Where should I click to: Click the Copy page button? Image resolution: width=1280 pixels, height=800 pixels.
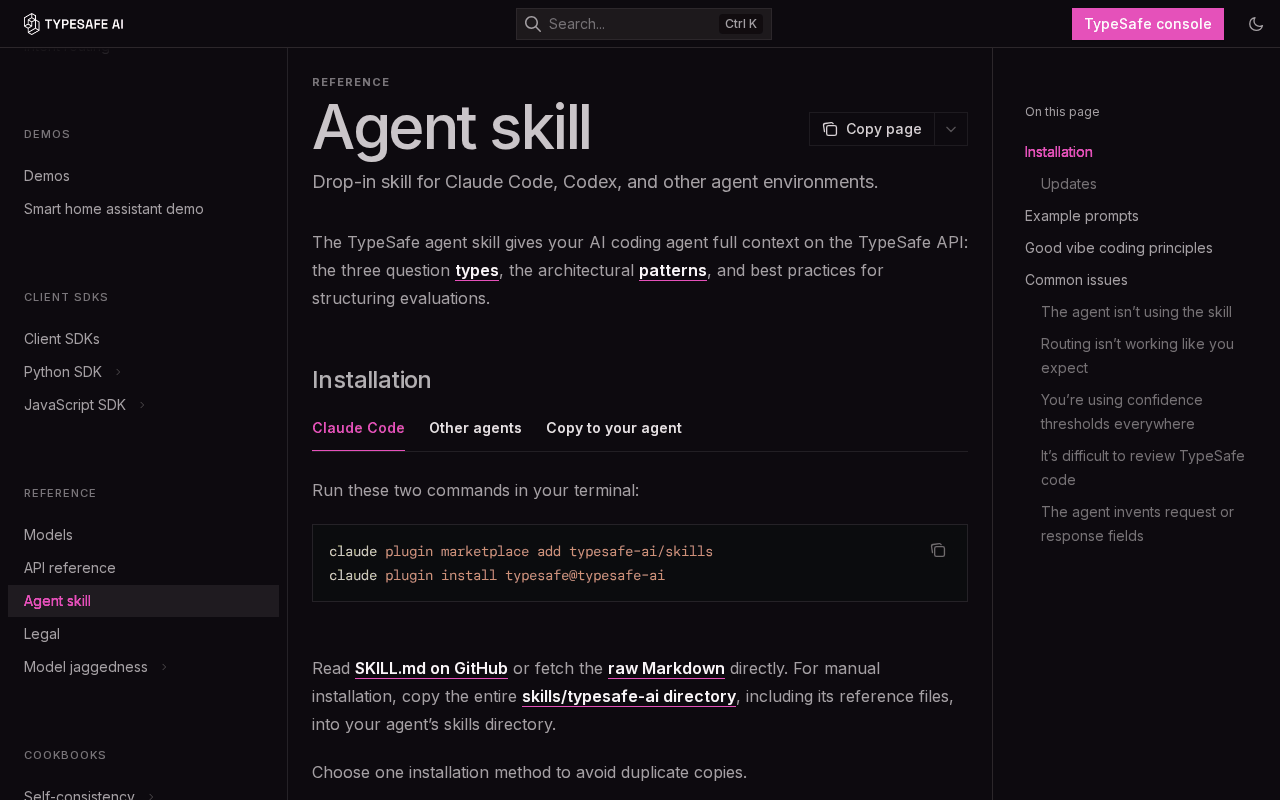click(872, 129)
